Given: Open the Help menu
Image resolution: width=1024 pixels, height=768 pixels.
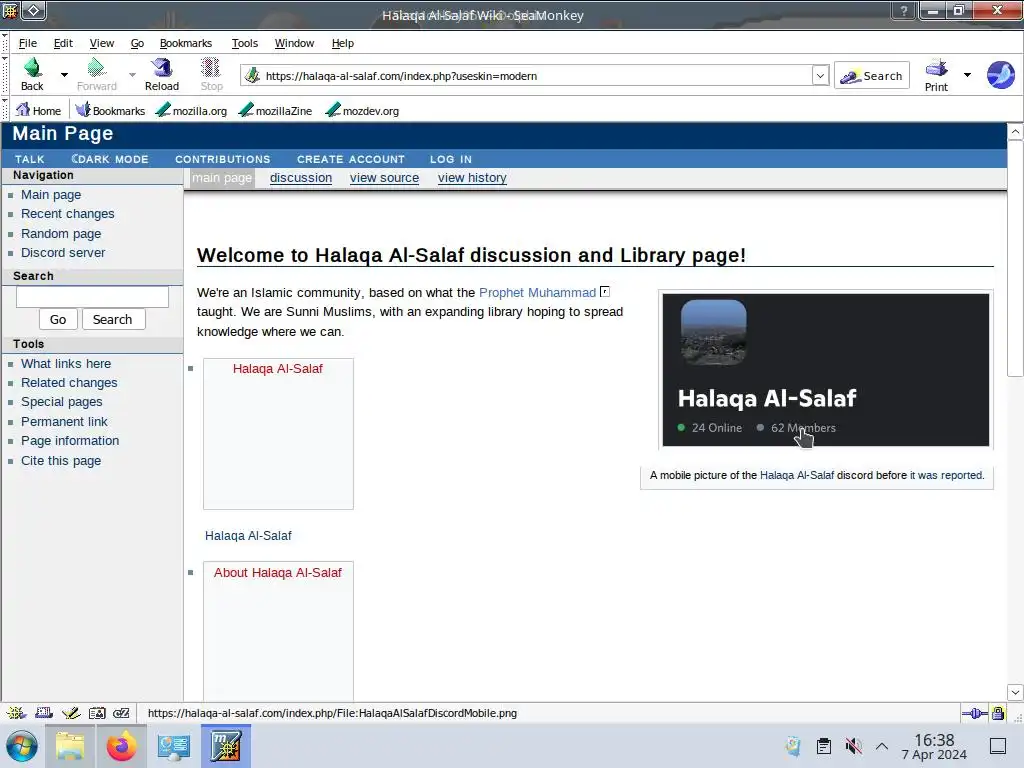Looking at the screenshot, I should point(342,43).
